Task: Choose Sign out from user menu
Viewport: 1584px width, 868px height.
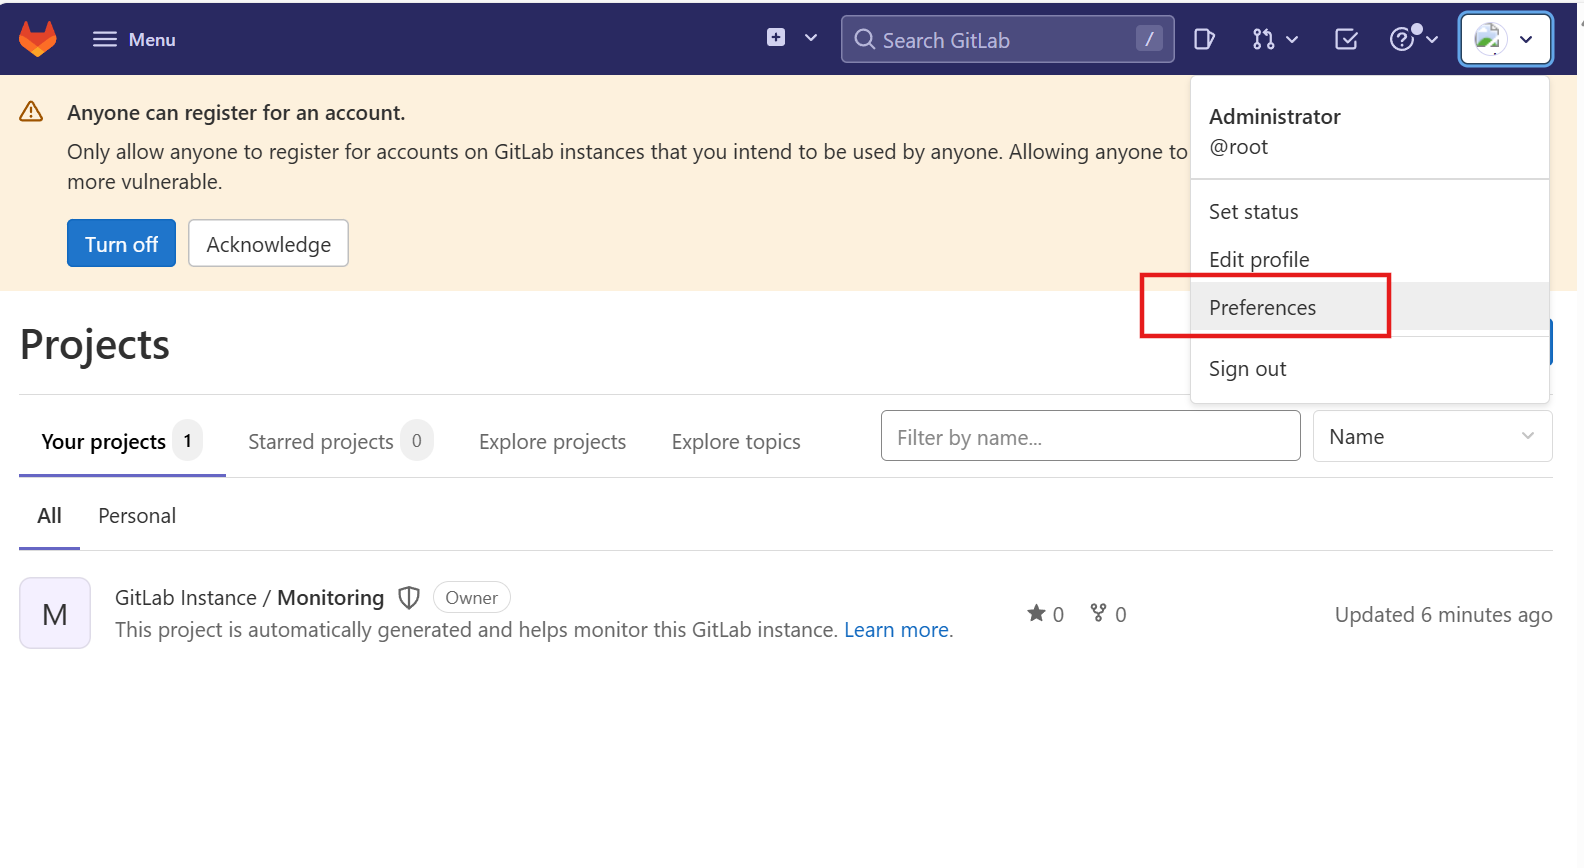Action: click(1370, 369)
